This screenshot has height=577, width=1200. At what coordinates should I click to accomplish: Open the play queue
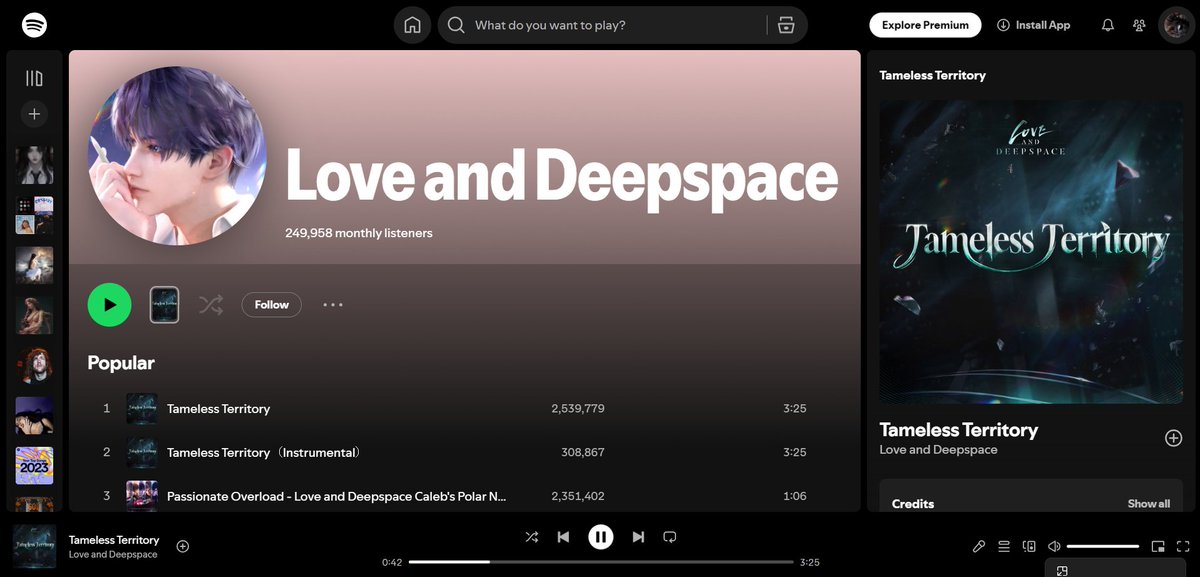pos(1004,546)
